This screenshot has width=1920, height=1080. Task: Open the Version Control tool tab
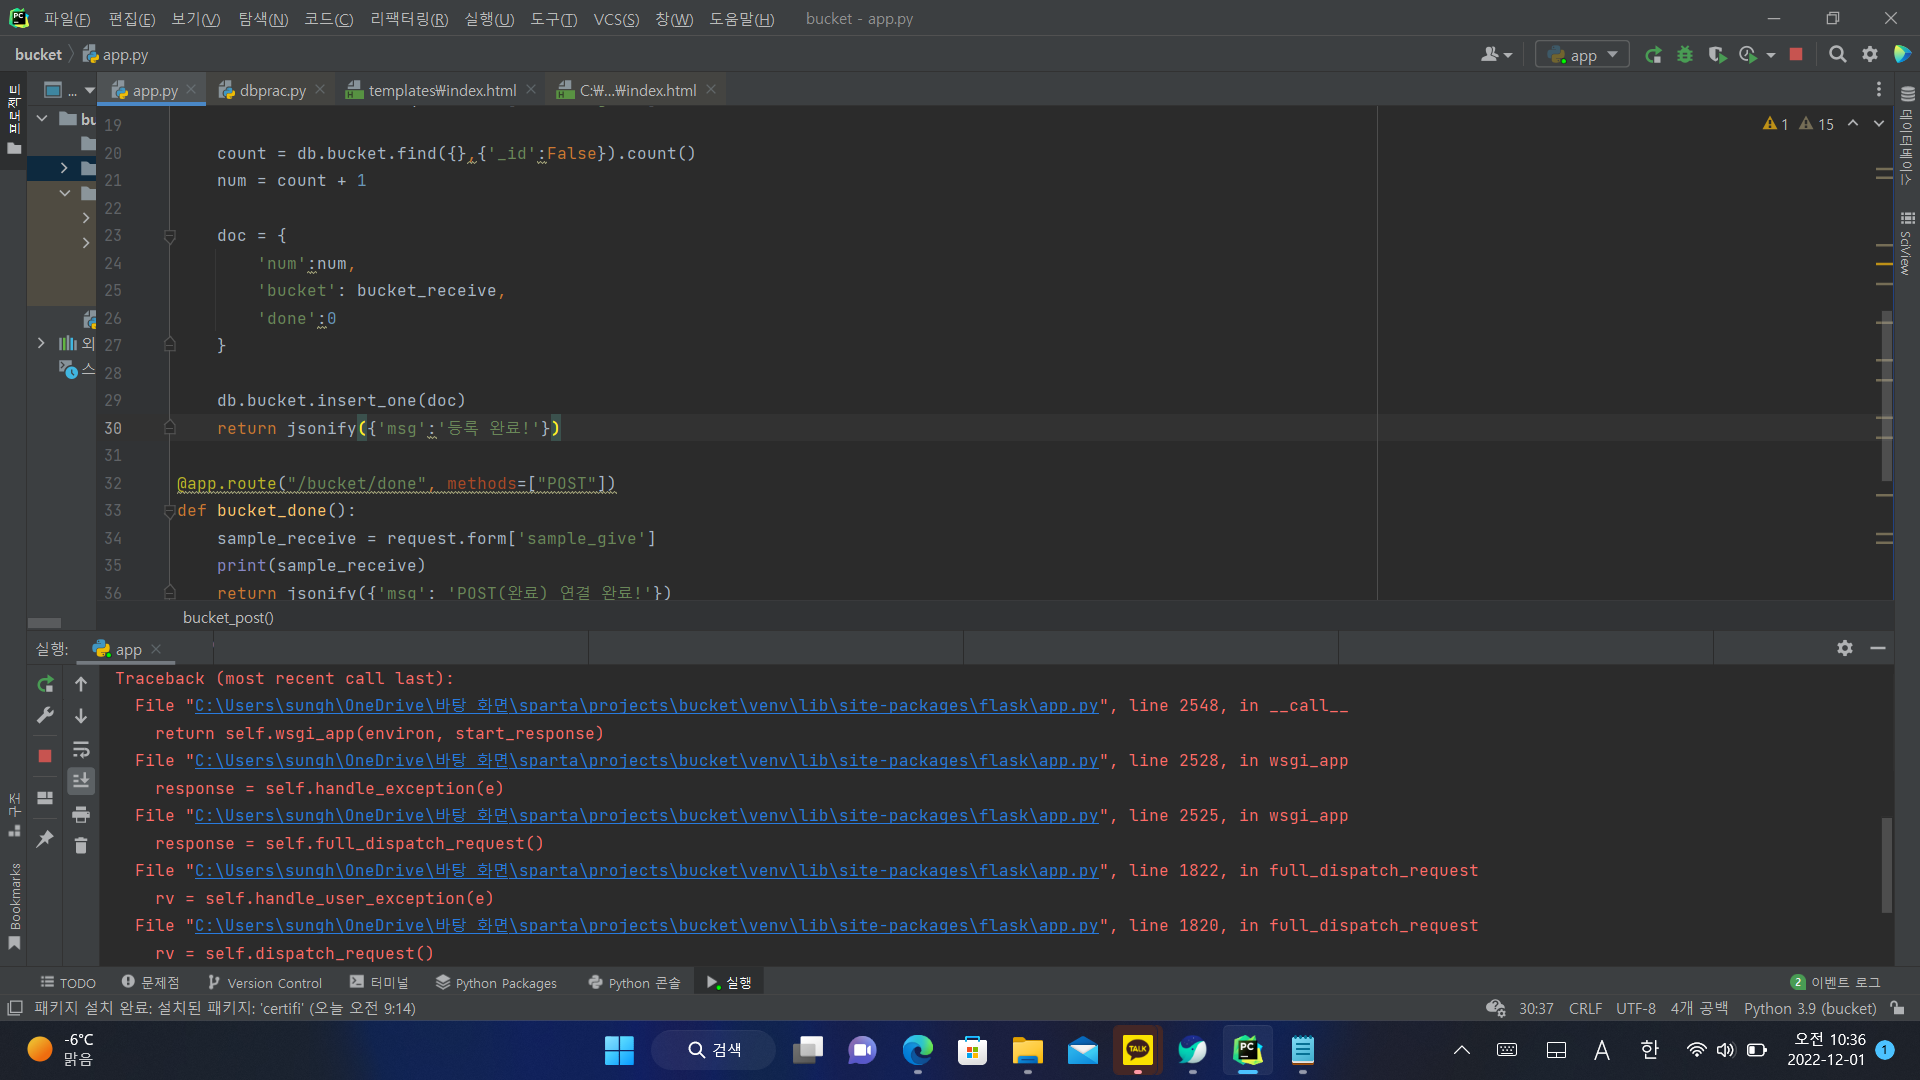[265, 983]
